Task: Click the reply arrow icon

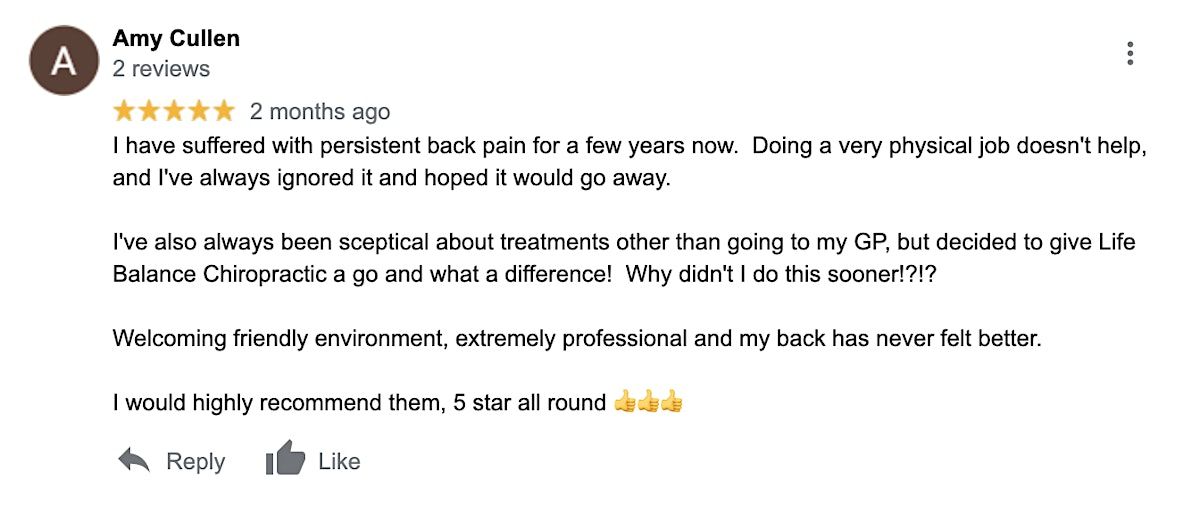Action: tap(134, 461)
